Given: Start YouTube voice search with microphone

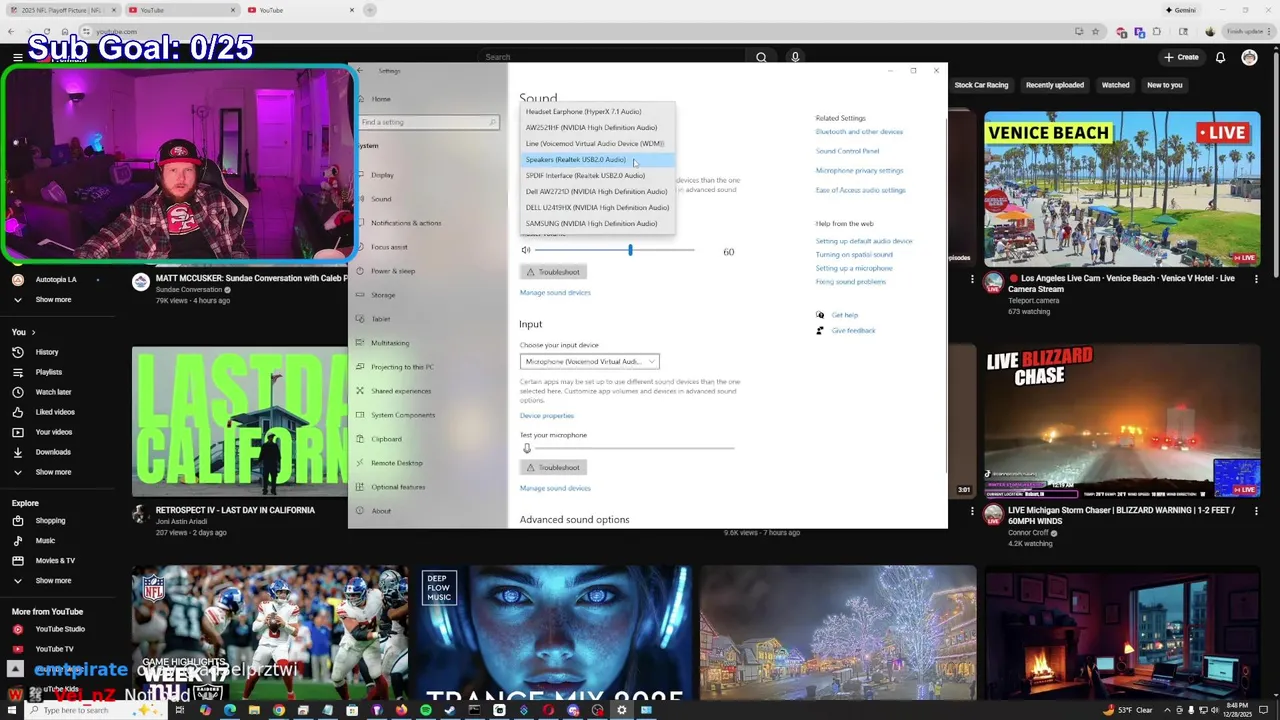Looking at the screenshot, I should coord(795,57).
